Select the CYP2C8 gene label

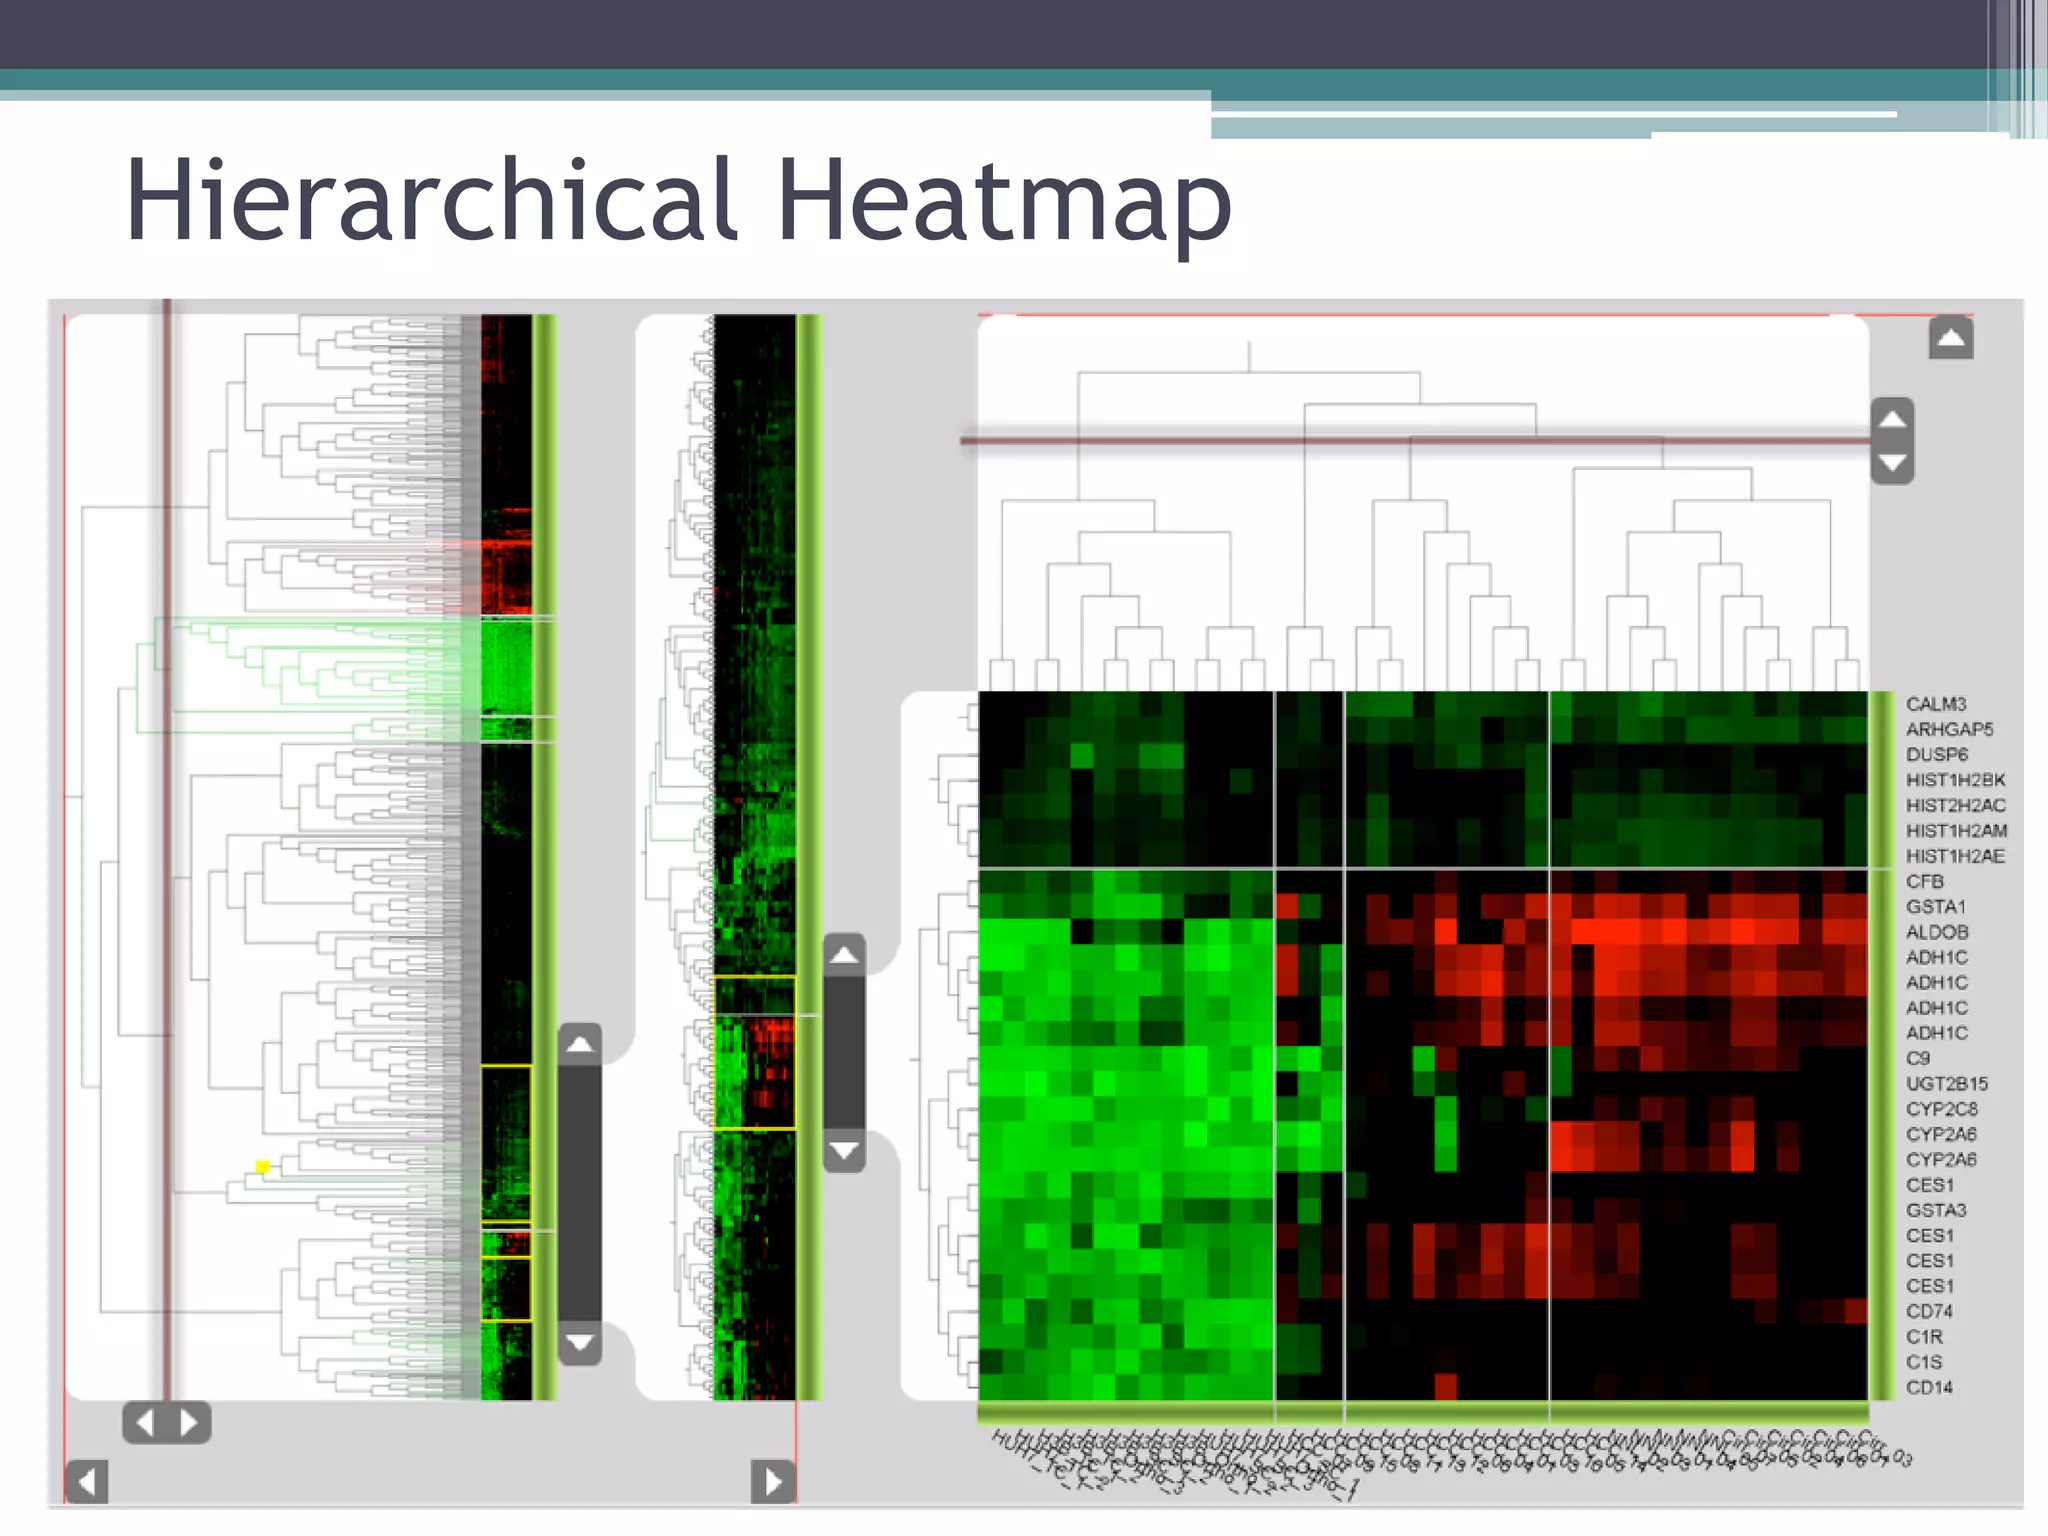[x=1941, y=1109]
